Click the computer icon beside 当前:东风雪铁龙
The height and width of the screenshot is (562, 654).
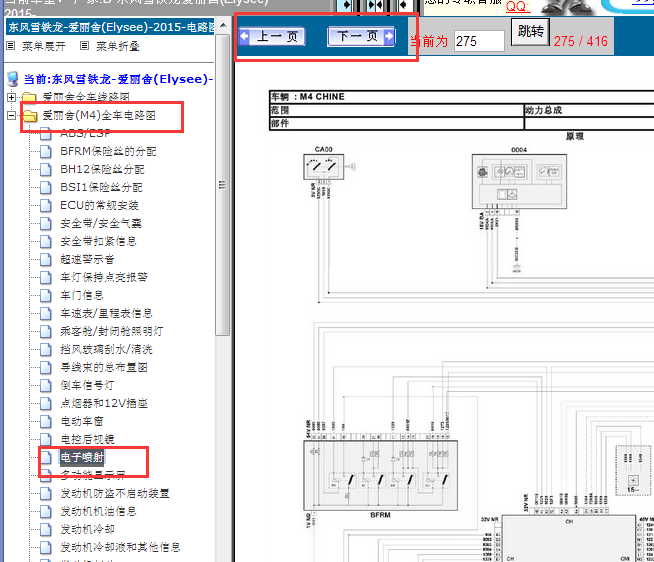coord(13,79)
